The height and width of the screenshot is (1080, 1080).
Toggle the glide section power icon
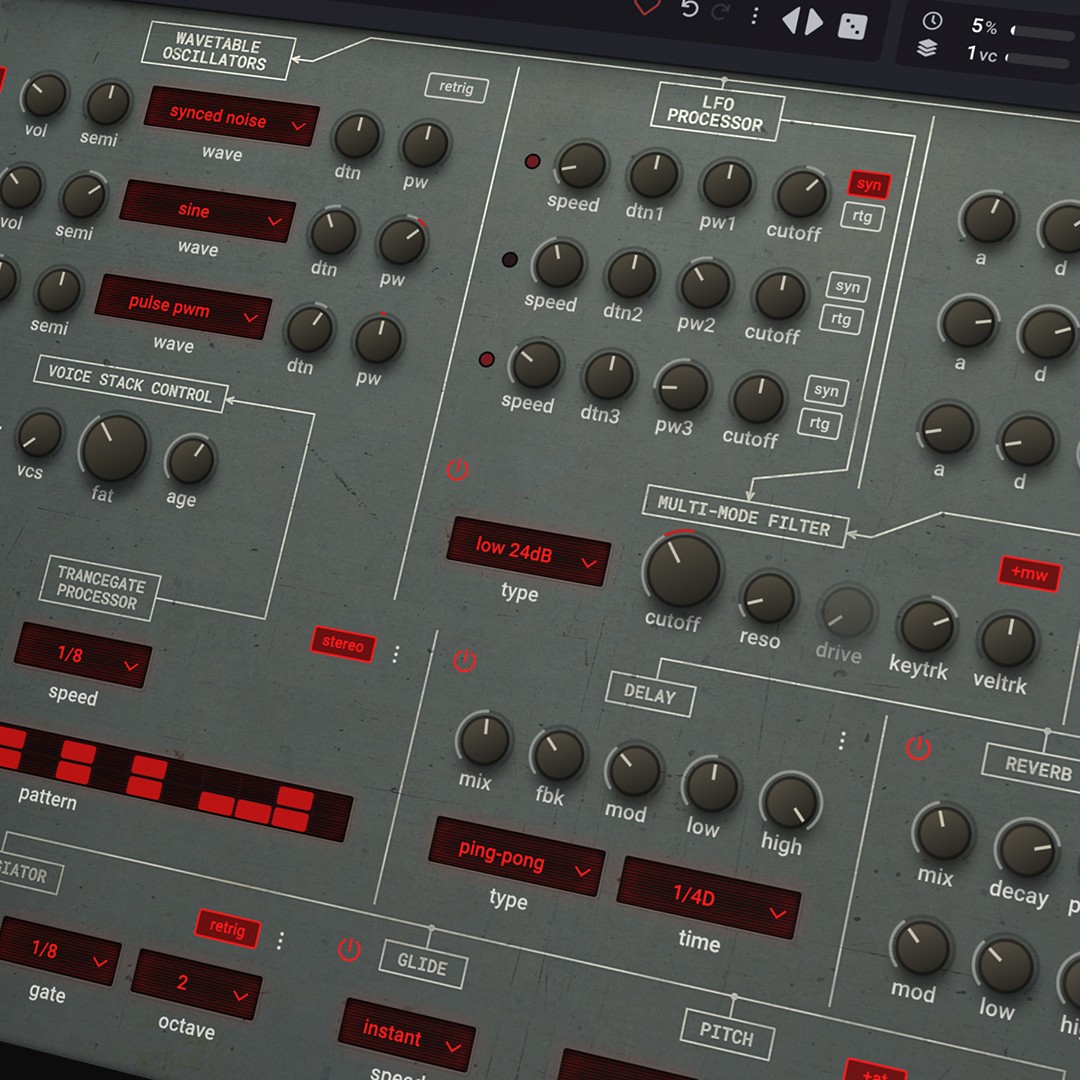[349, 950]
